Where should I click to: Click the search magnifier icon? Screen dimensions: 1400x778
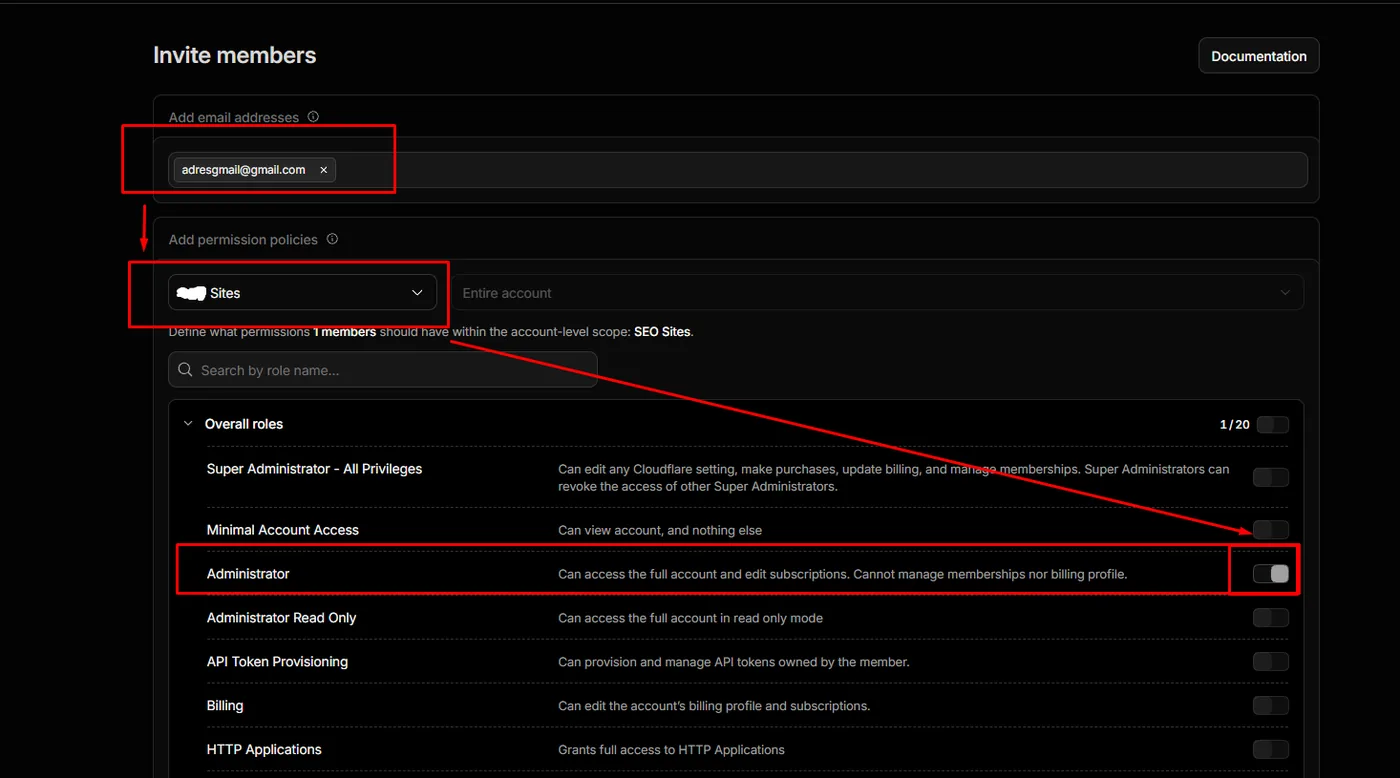(x=185, y=370)
